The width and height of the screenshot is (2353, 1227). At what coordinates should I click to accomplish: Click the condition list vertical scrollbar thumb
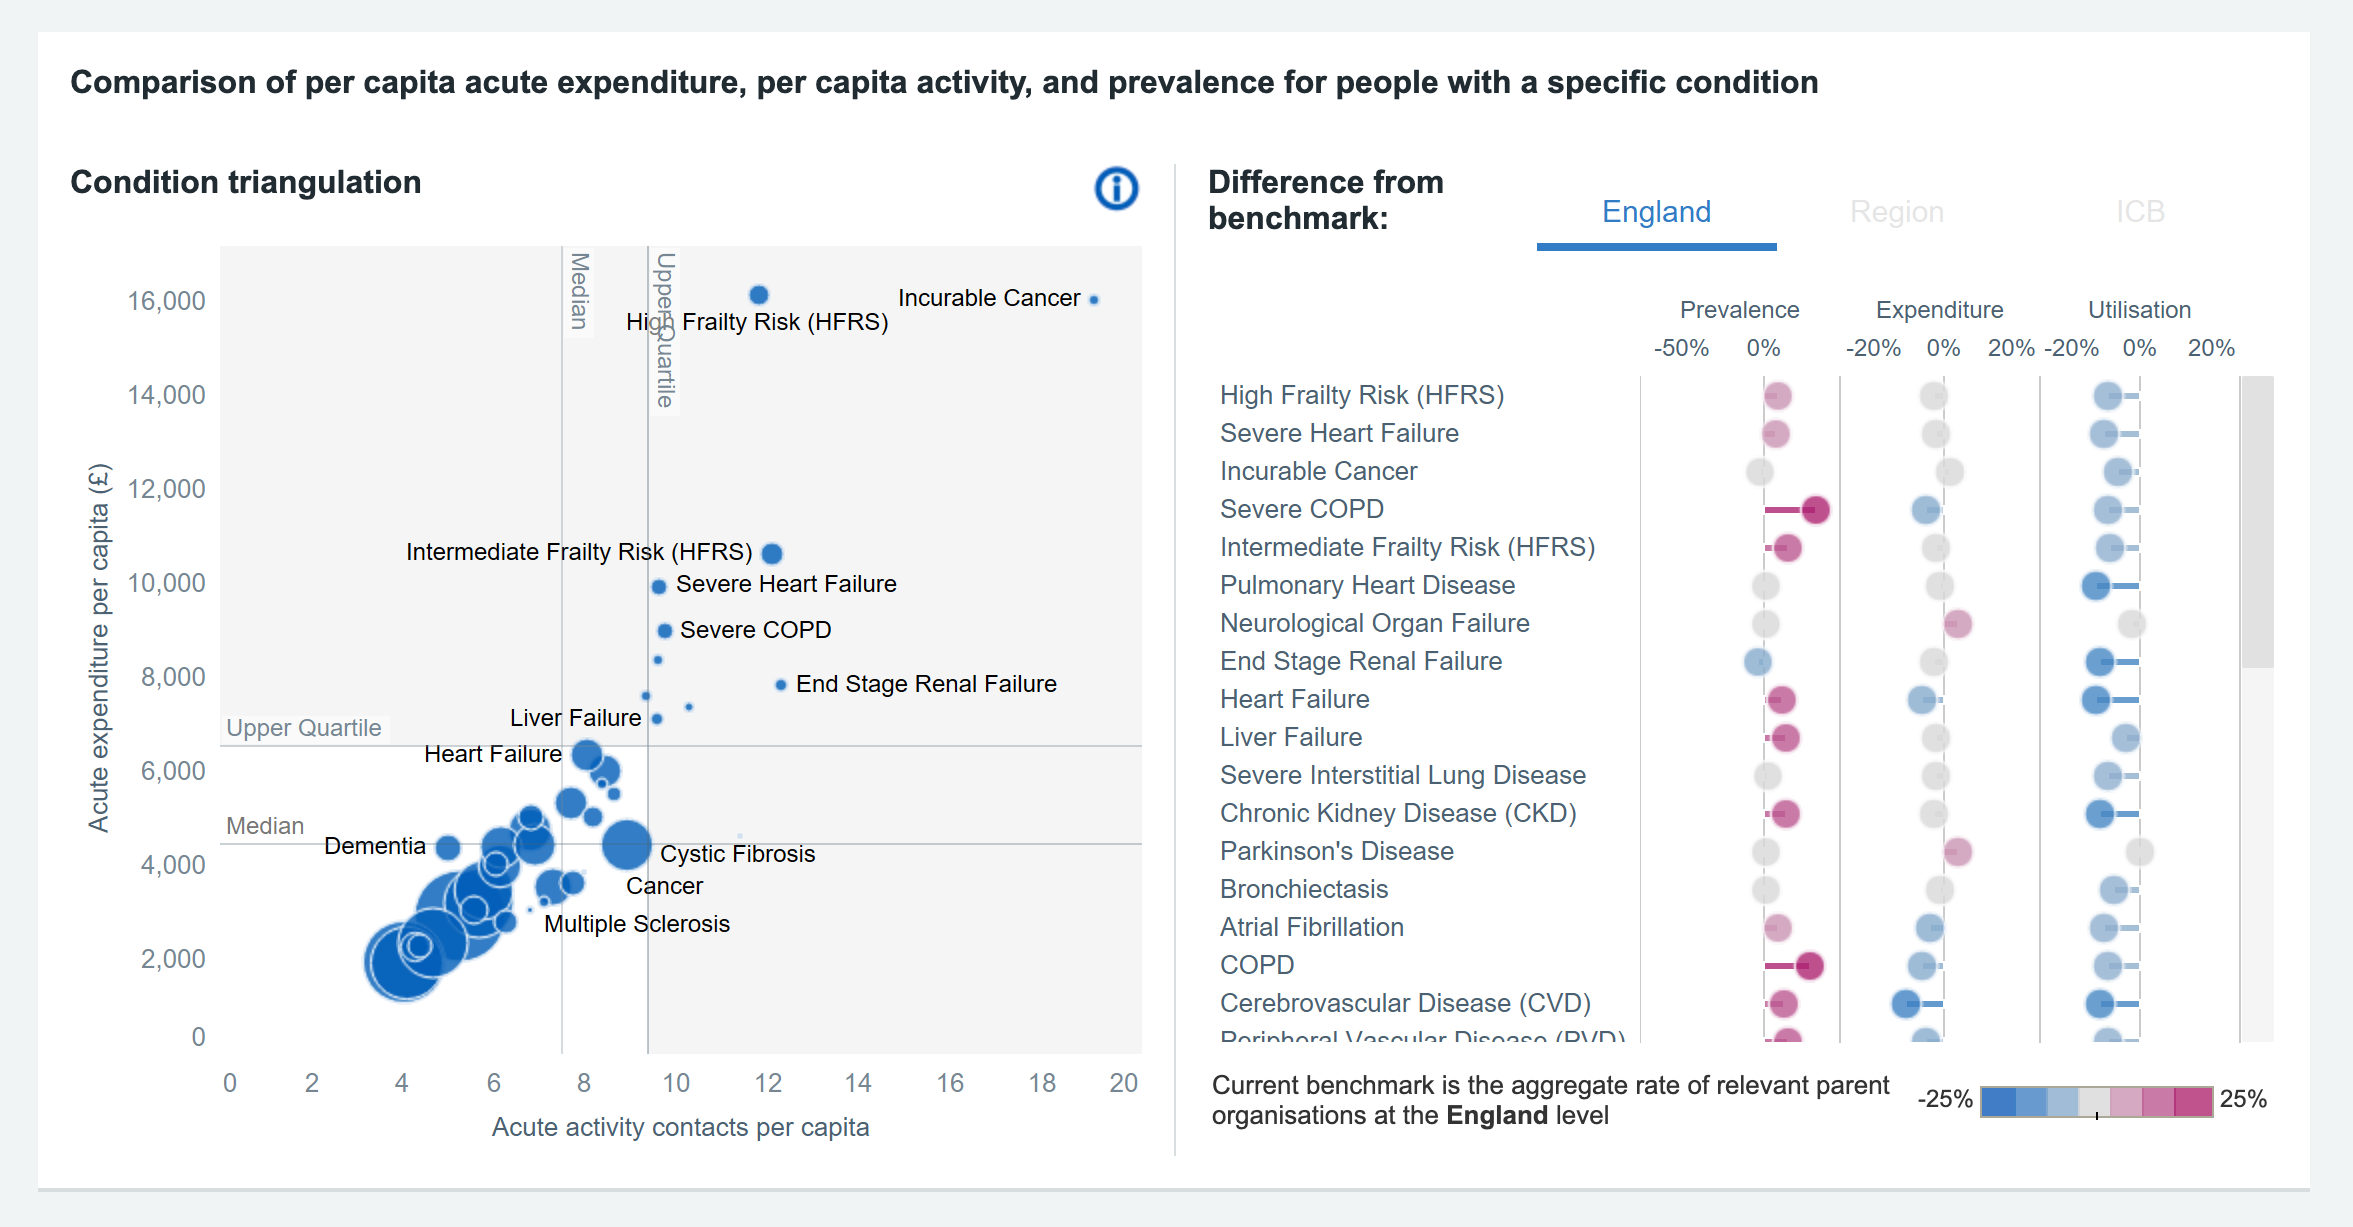pyautogui.click(x=2256, y=522)
